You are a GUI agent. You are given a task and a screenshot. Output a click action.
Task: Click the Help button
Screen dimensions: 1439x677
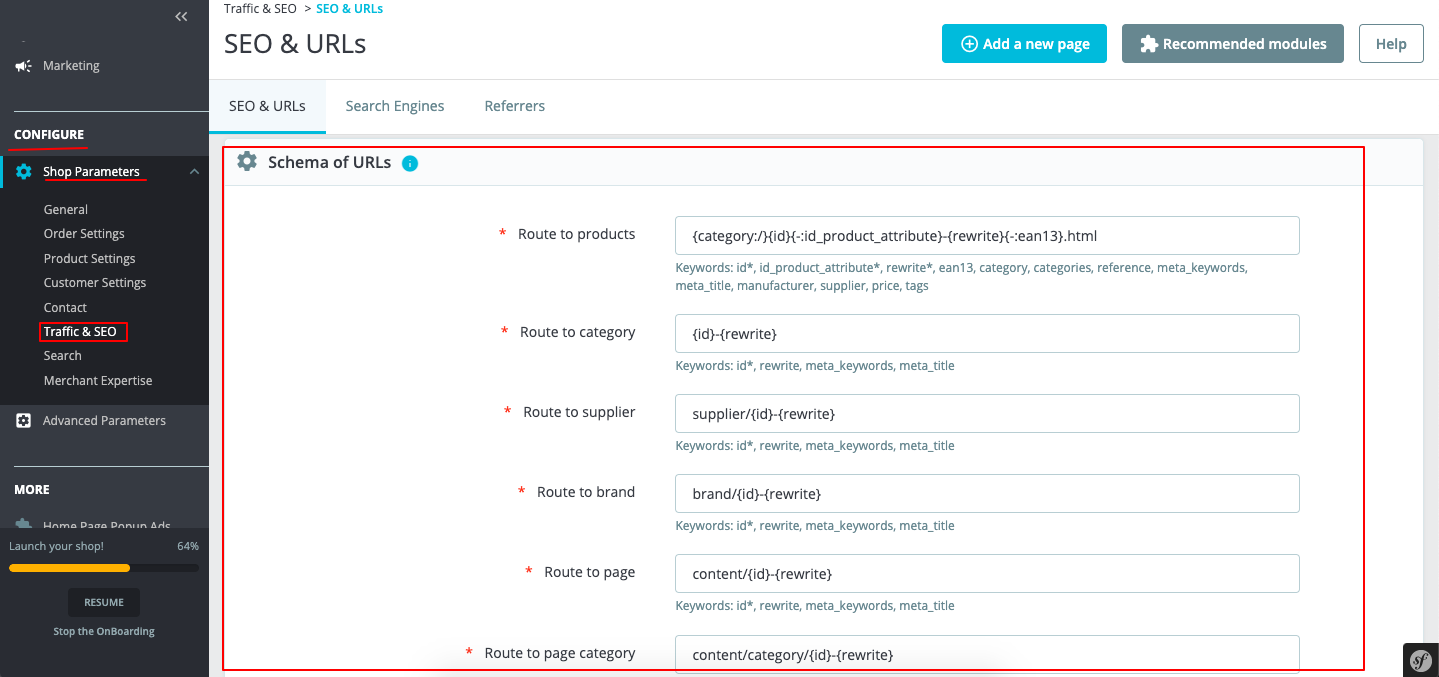[1391, 44]
